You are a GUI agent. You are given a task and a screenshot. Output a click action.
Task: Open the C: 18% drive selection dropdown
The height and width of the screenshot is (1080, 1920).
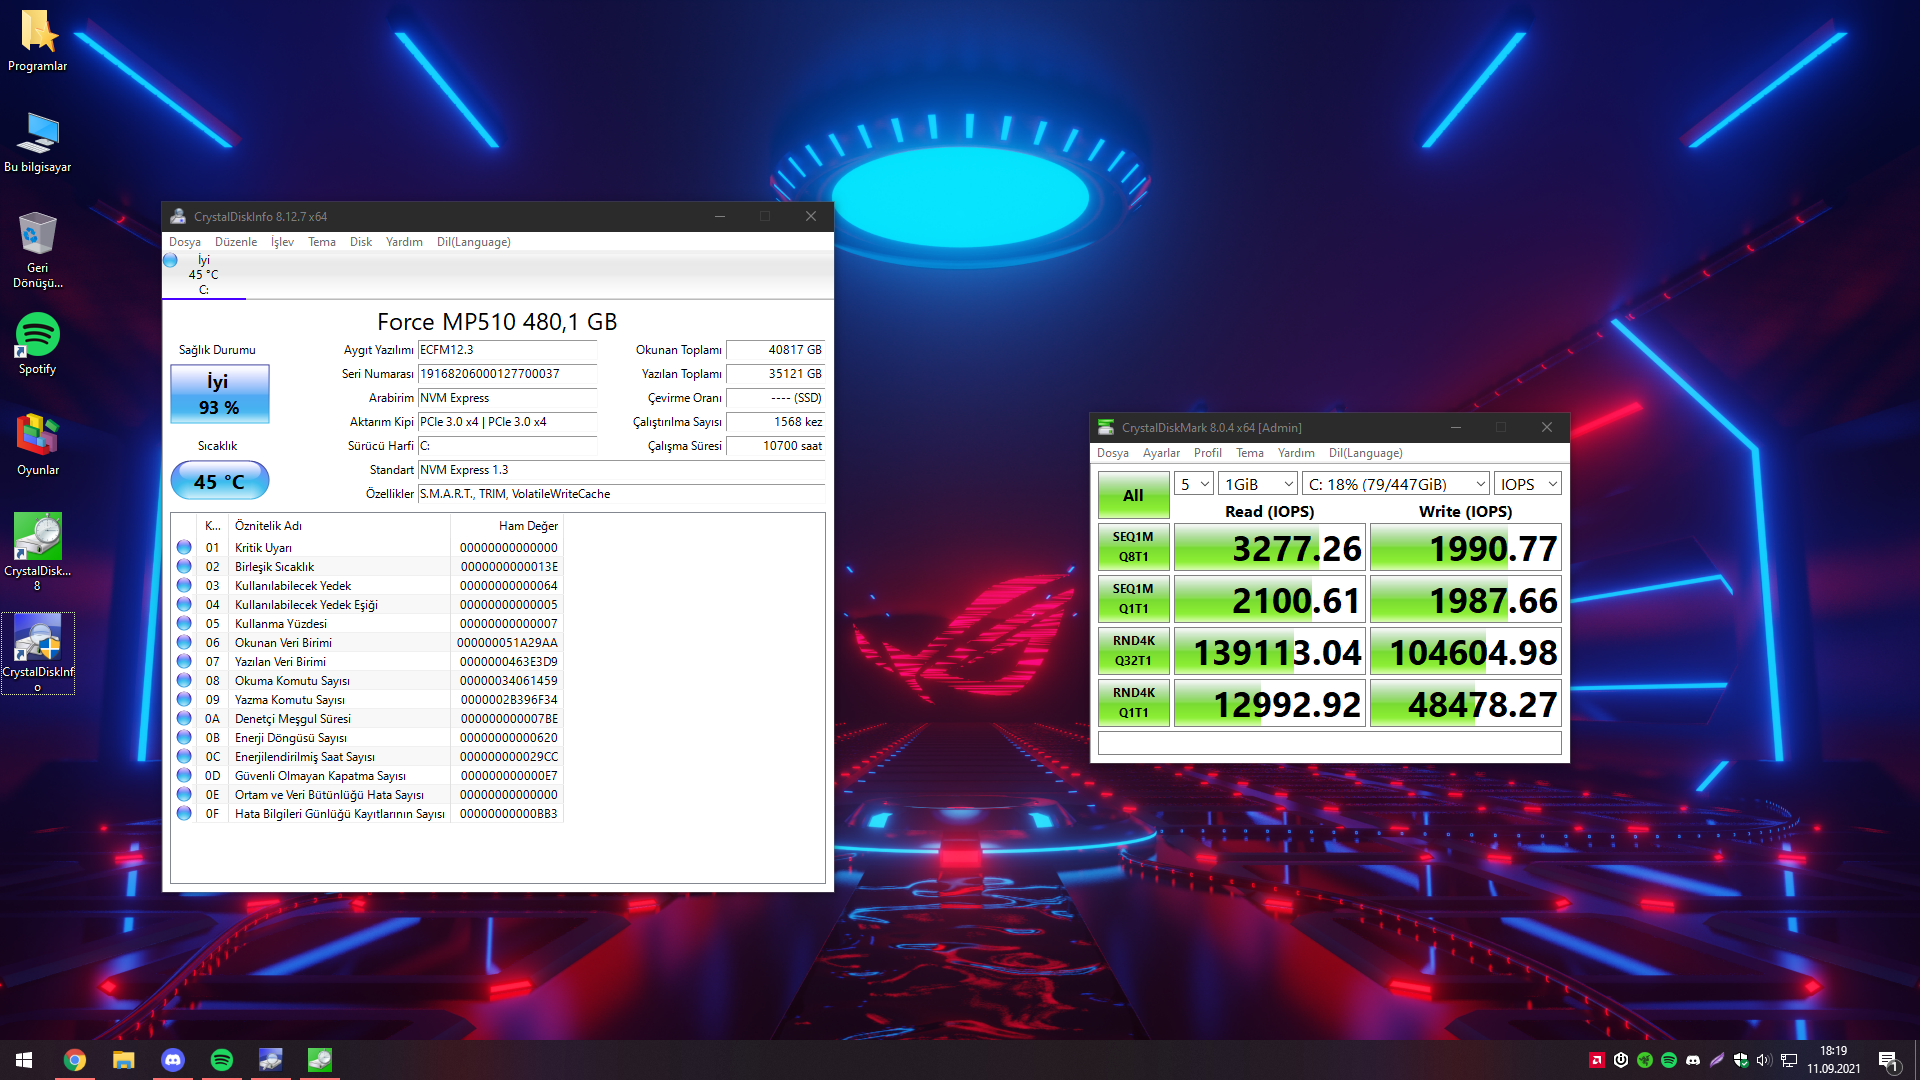click(x=1396, y=484)
